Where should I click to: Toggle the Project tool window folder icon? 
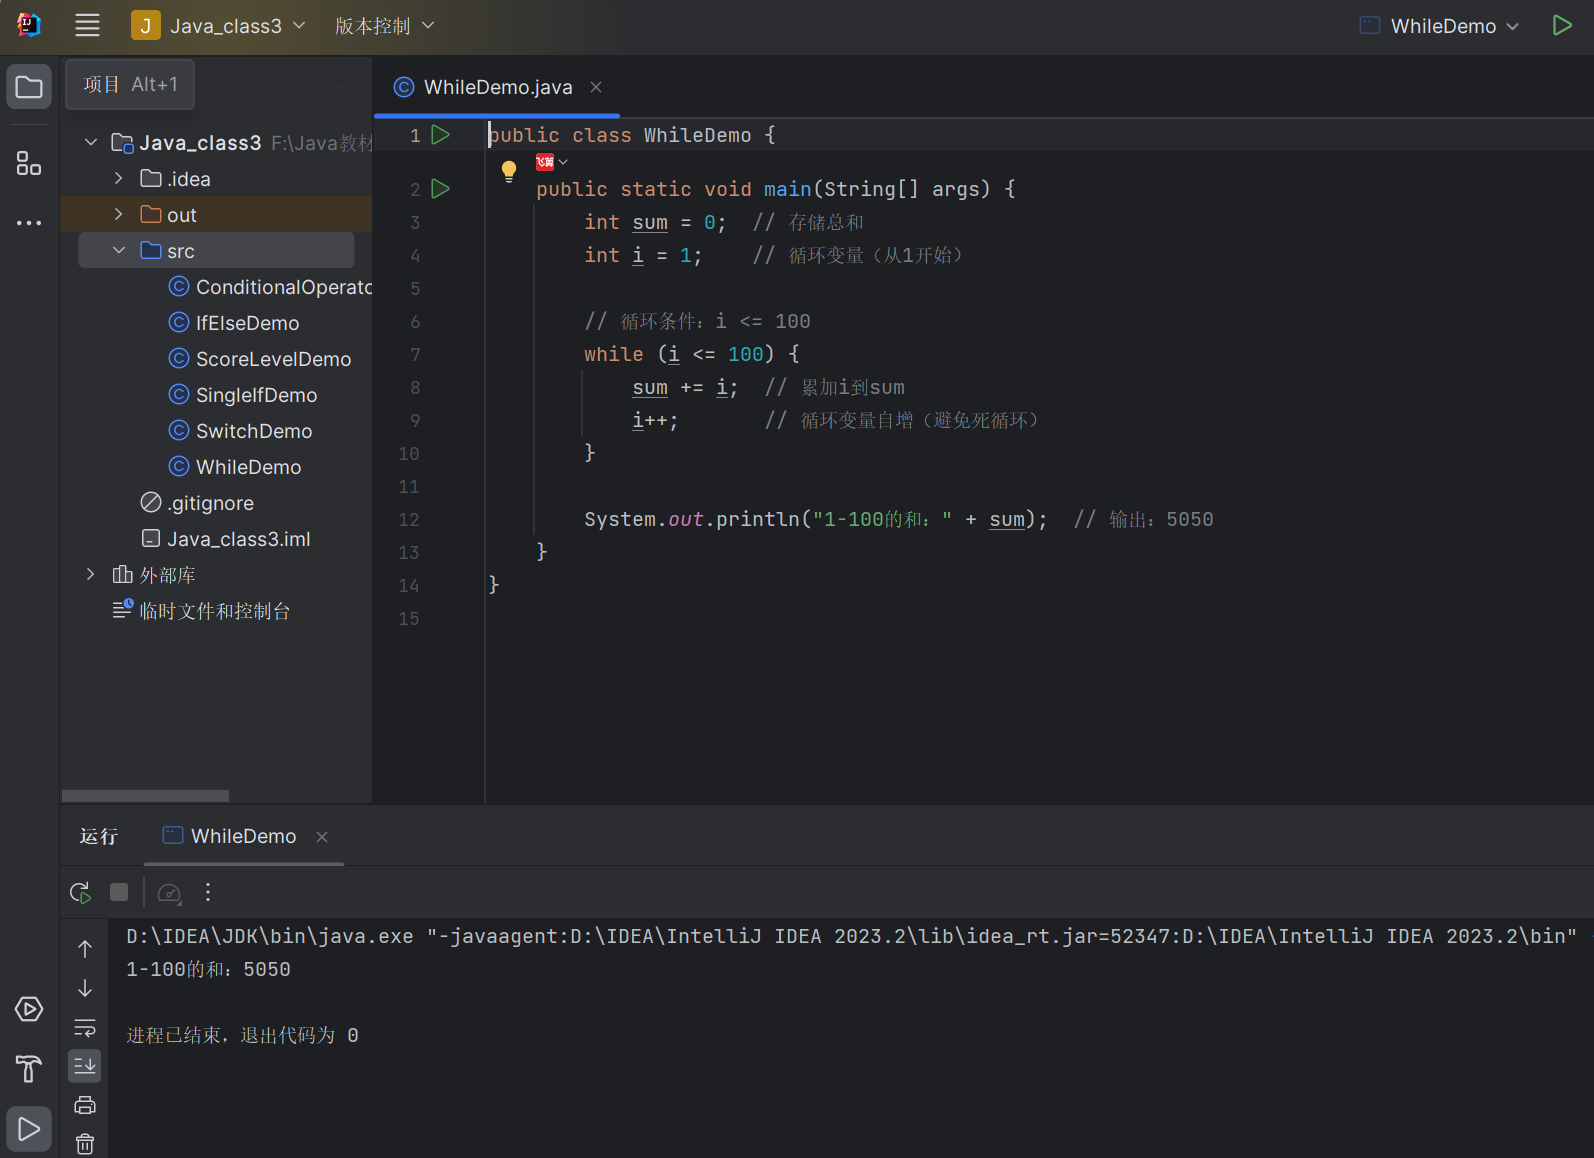pyautogui.click(x=29, y=87)
